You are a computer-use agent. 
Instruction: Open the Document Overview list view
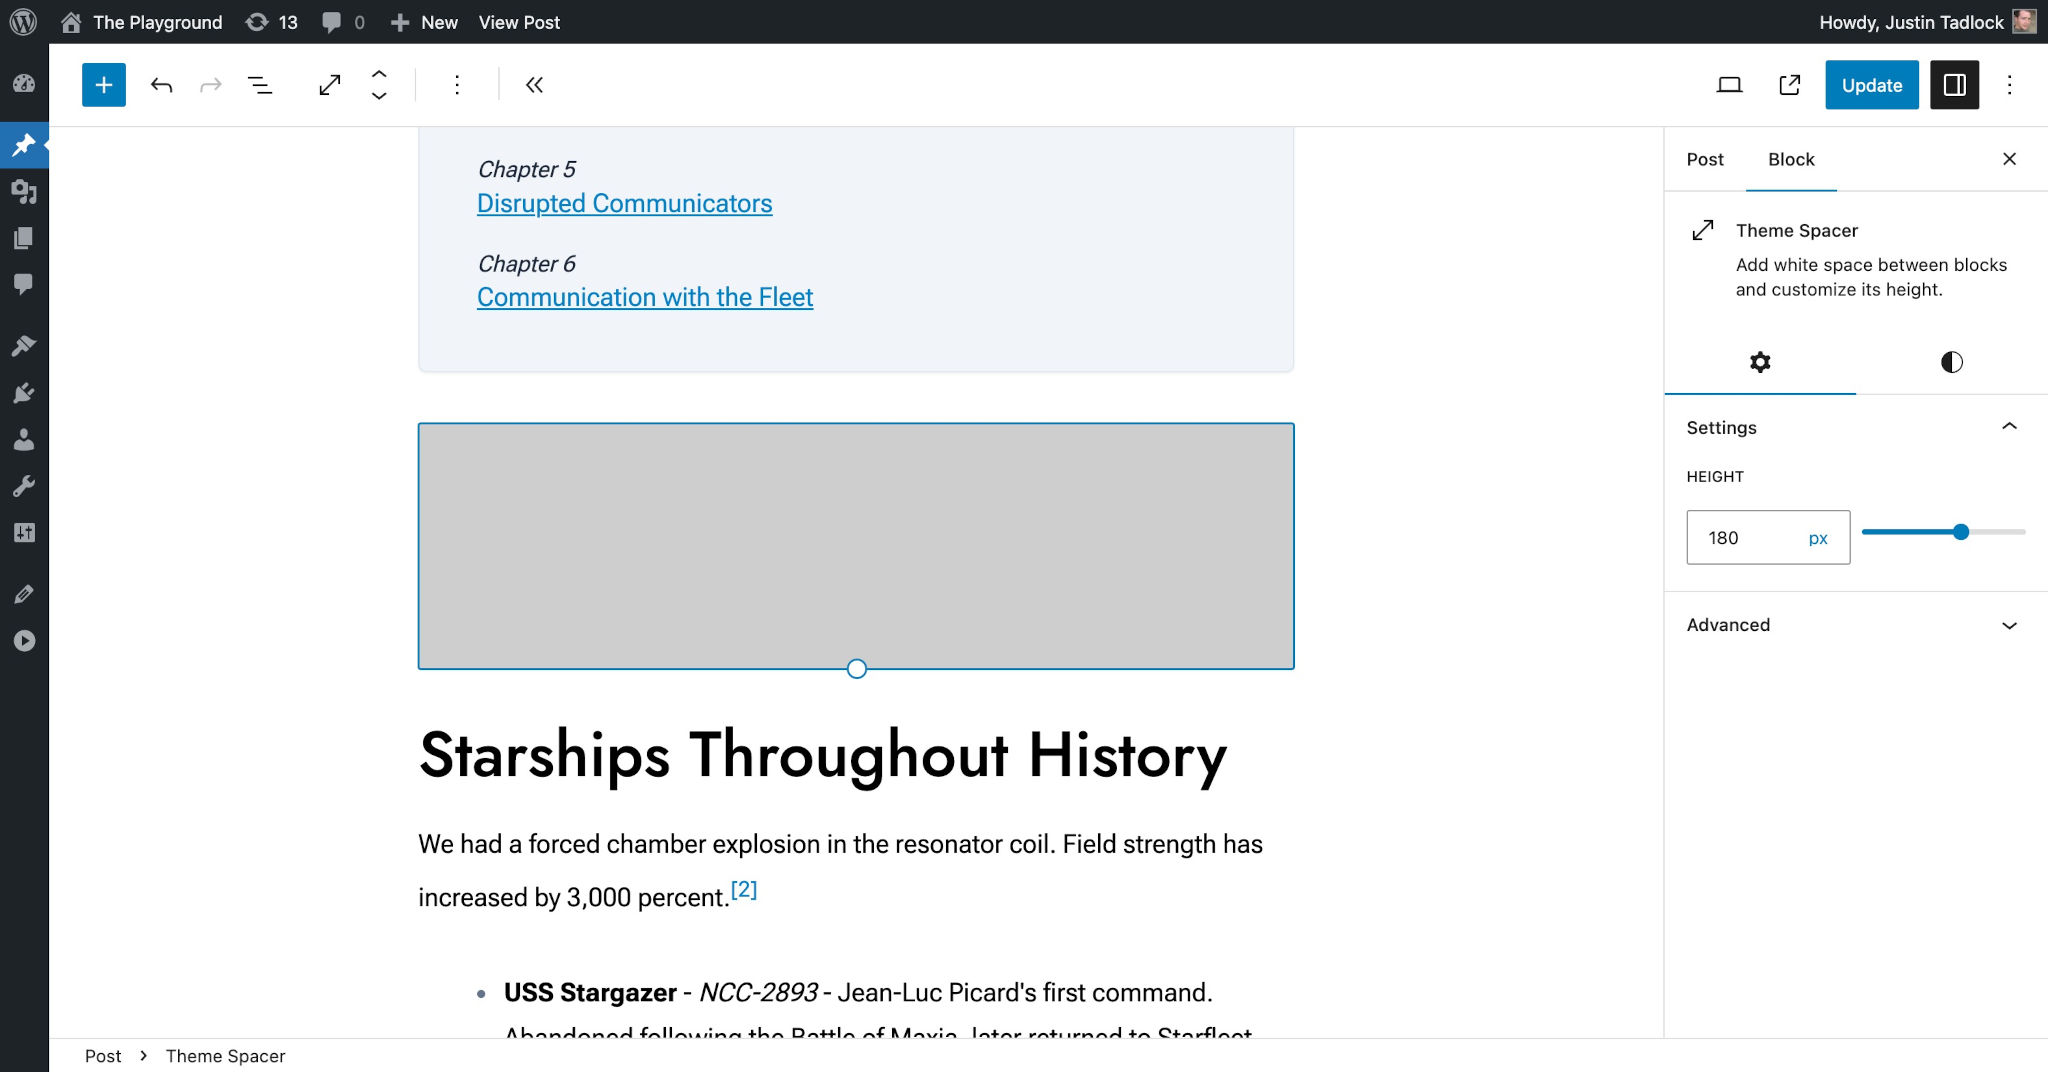(259, 85)
